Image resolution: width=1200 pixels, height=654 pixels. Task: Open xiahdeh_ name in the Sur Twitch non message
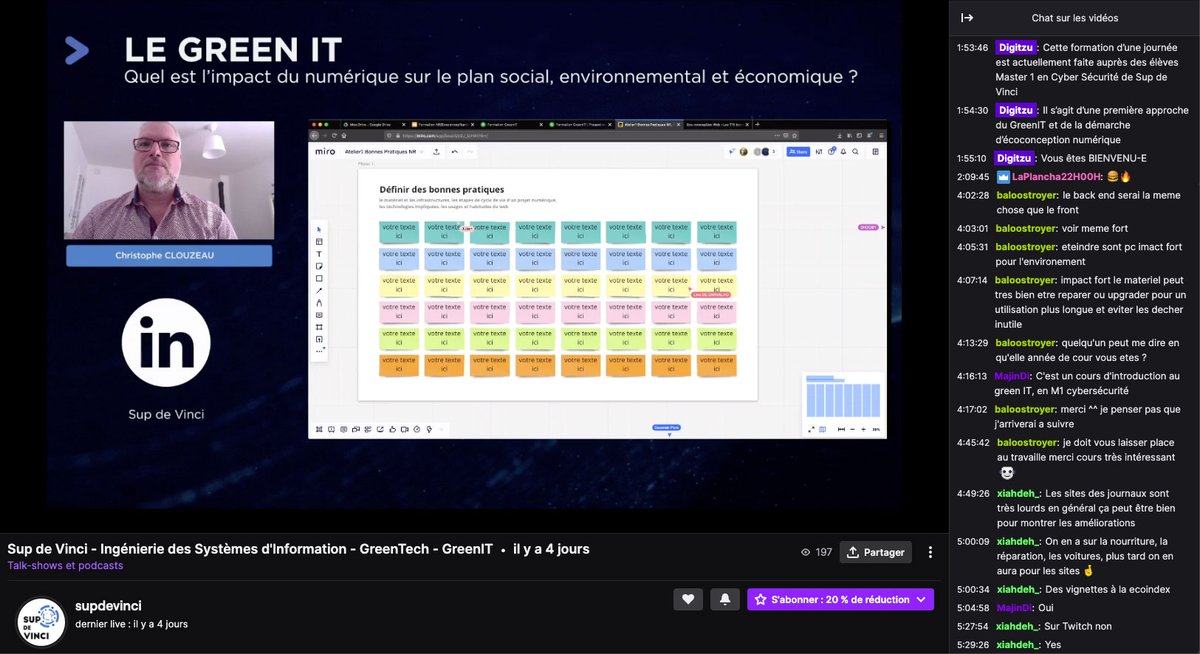click(x=1019, y=626)
